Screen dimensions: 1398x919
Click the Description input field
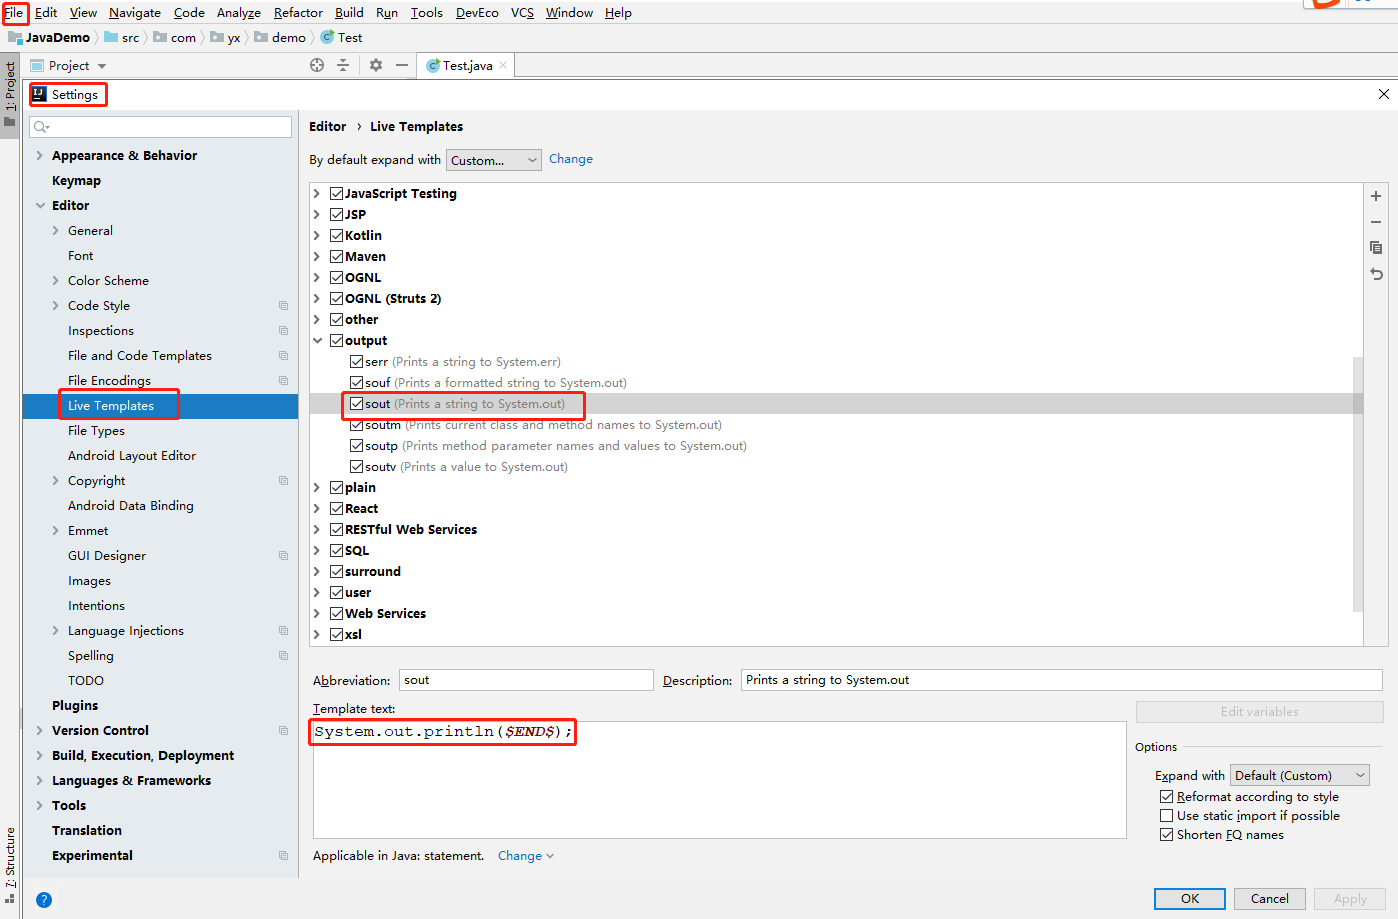coord(1062,680)
